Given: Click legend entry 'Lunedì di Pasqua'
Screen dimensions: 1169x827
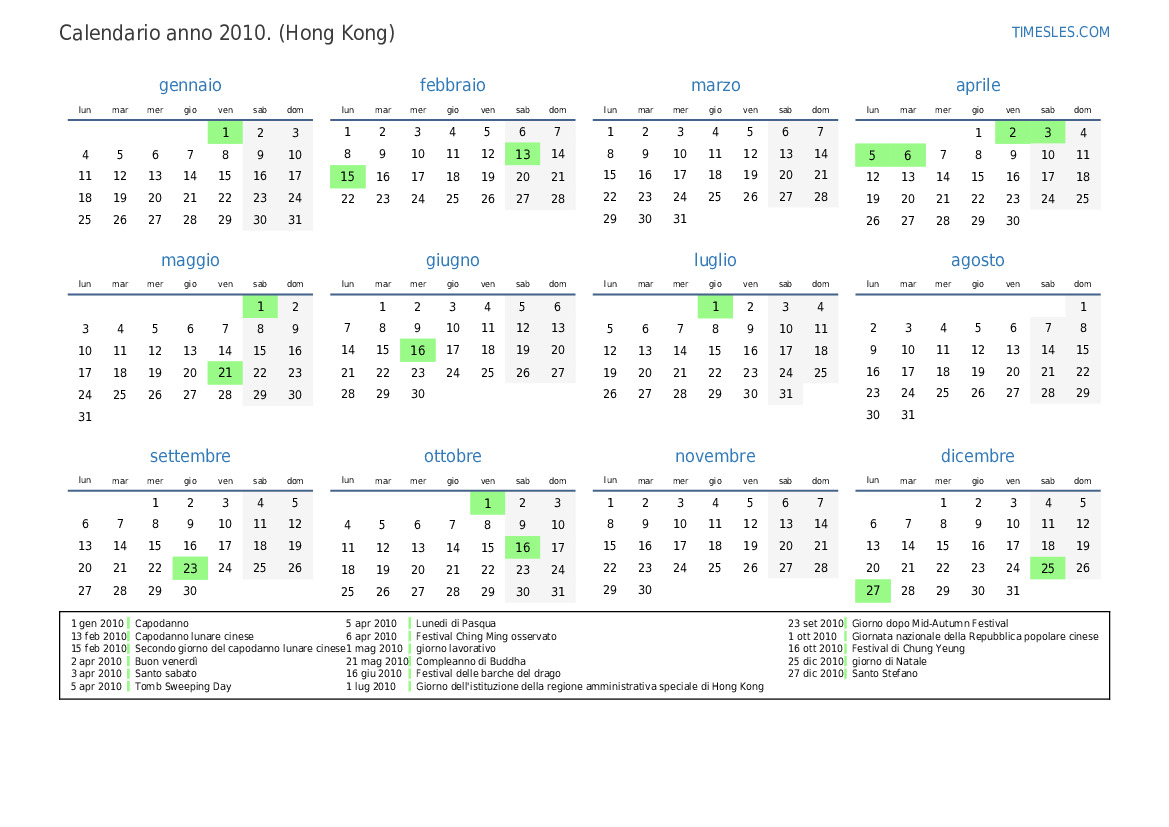Looking at the screenshot, I should pyautogui.click(x=456, y=623).
